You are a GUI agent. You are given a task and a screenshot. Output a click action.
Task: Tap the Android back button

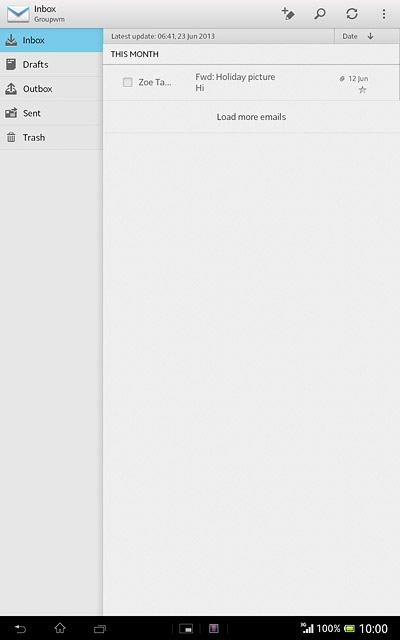[x=20, y=629]
